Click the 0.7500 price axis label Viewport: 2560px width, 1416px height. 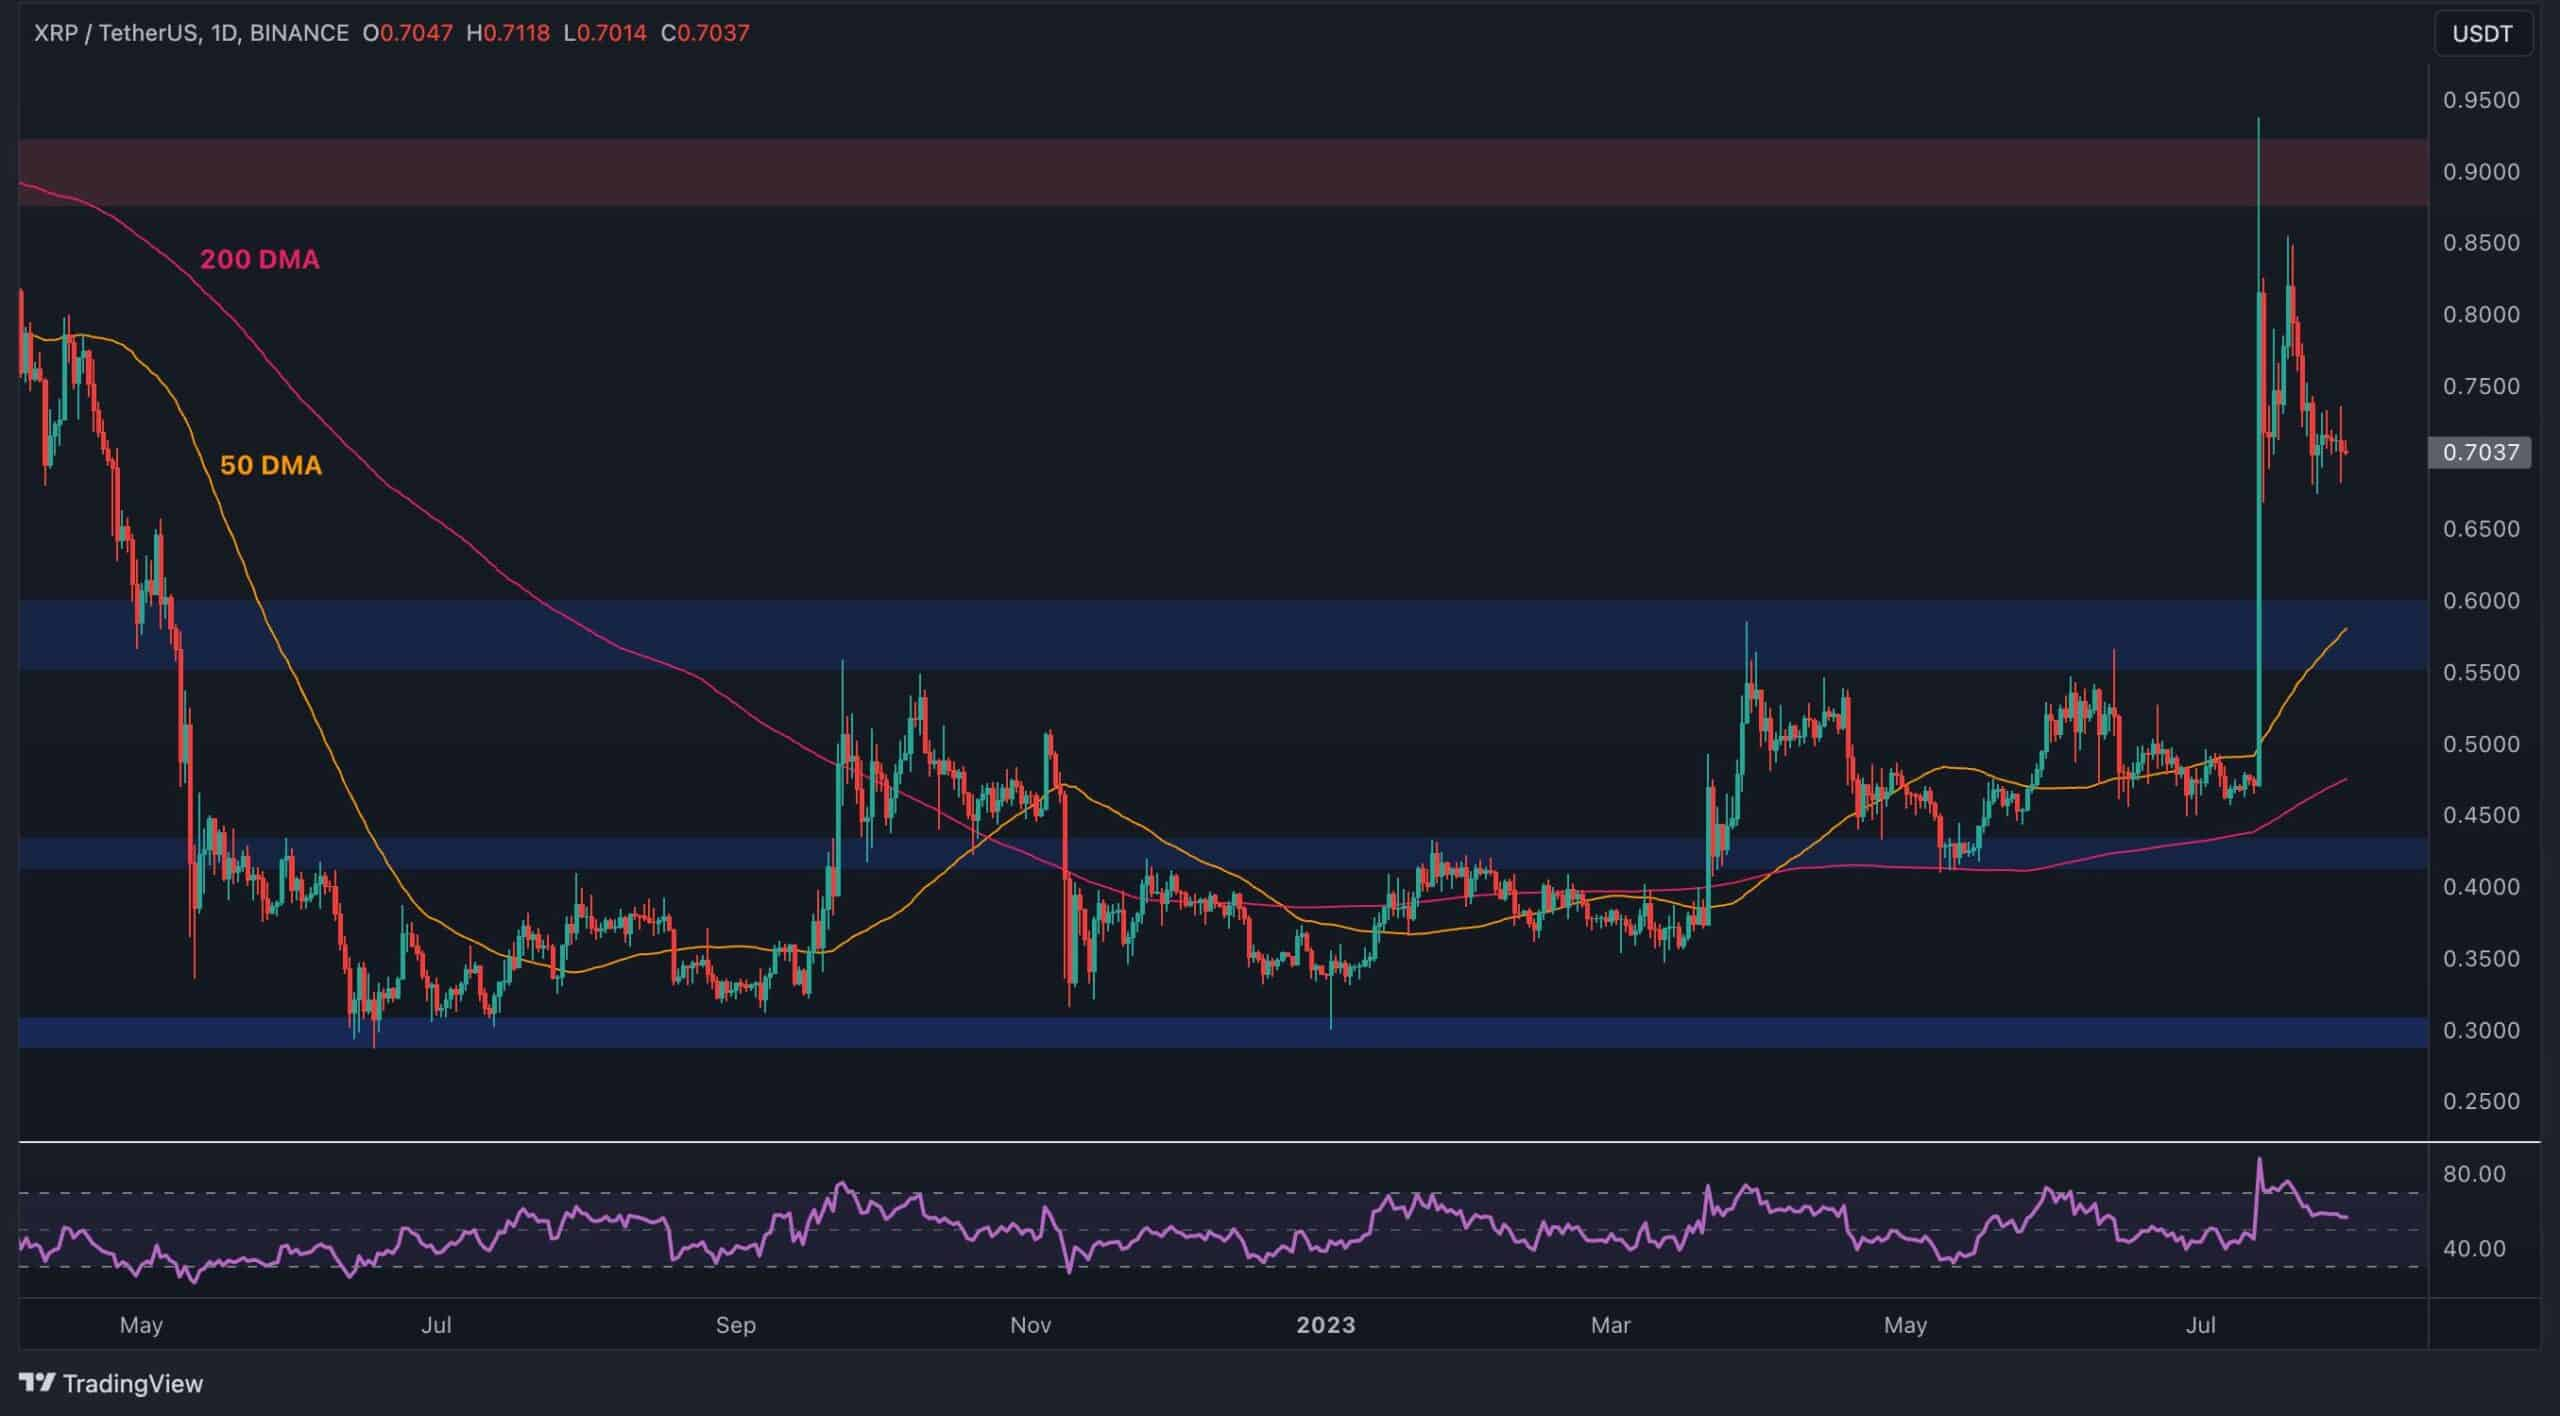coord(2481,386)
